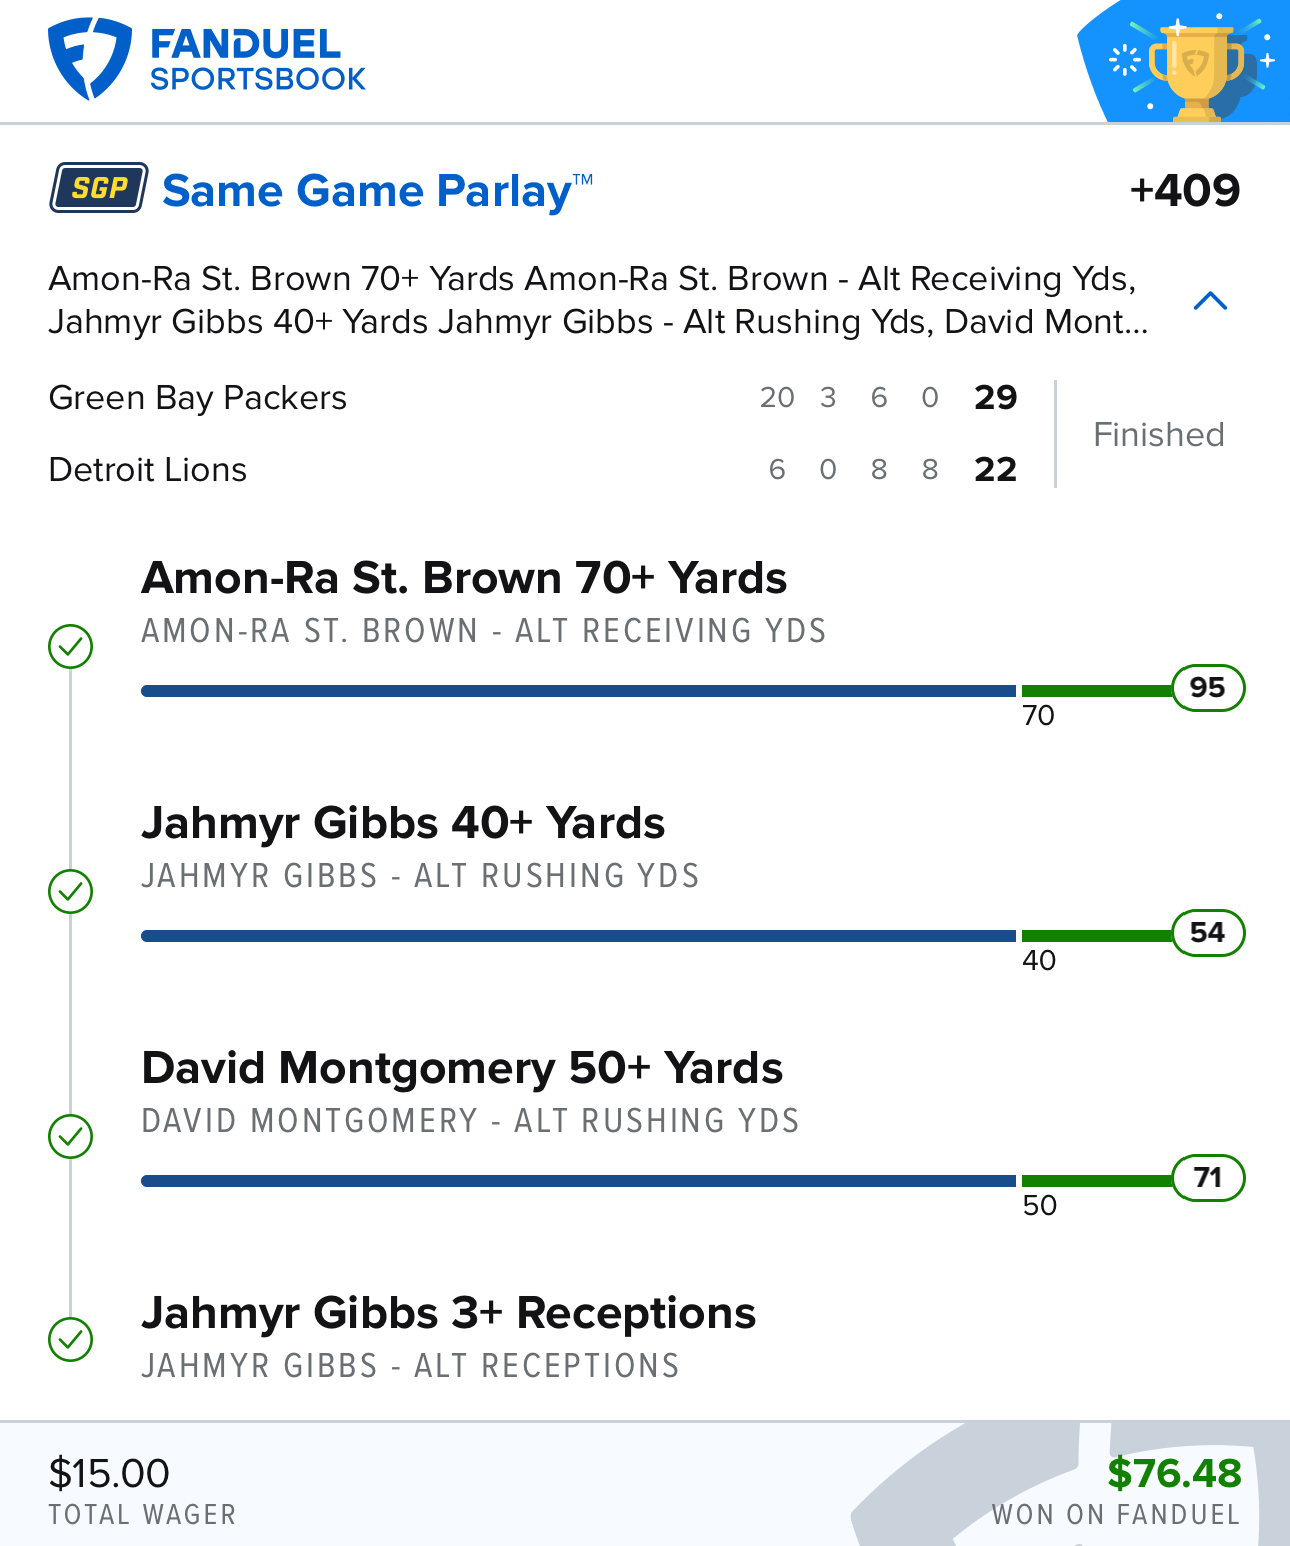The width and height of the screenshot is (1290, 1546).
Task: Select the 54 rushing yards value bubble
Action: click(x=1208, y=933)
